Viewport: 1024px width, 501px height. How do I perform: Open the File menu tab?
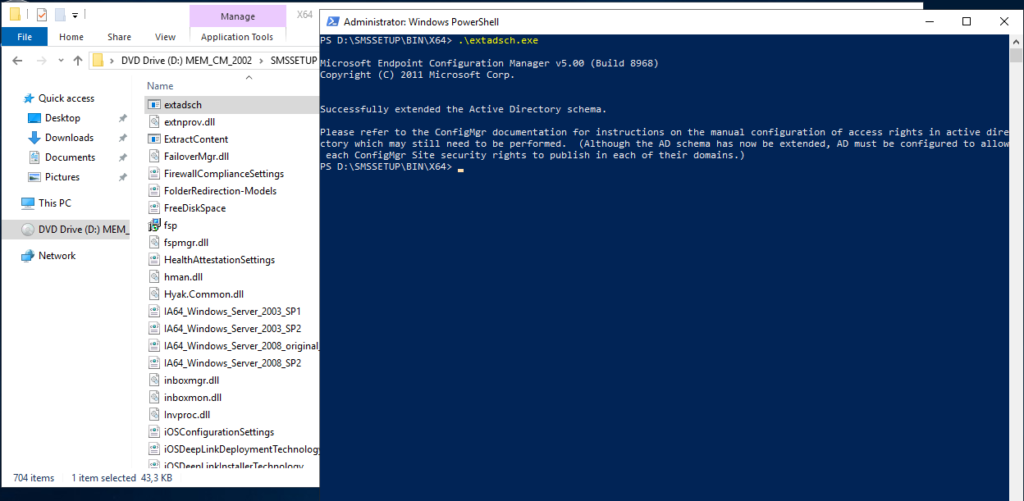(22, 37)
